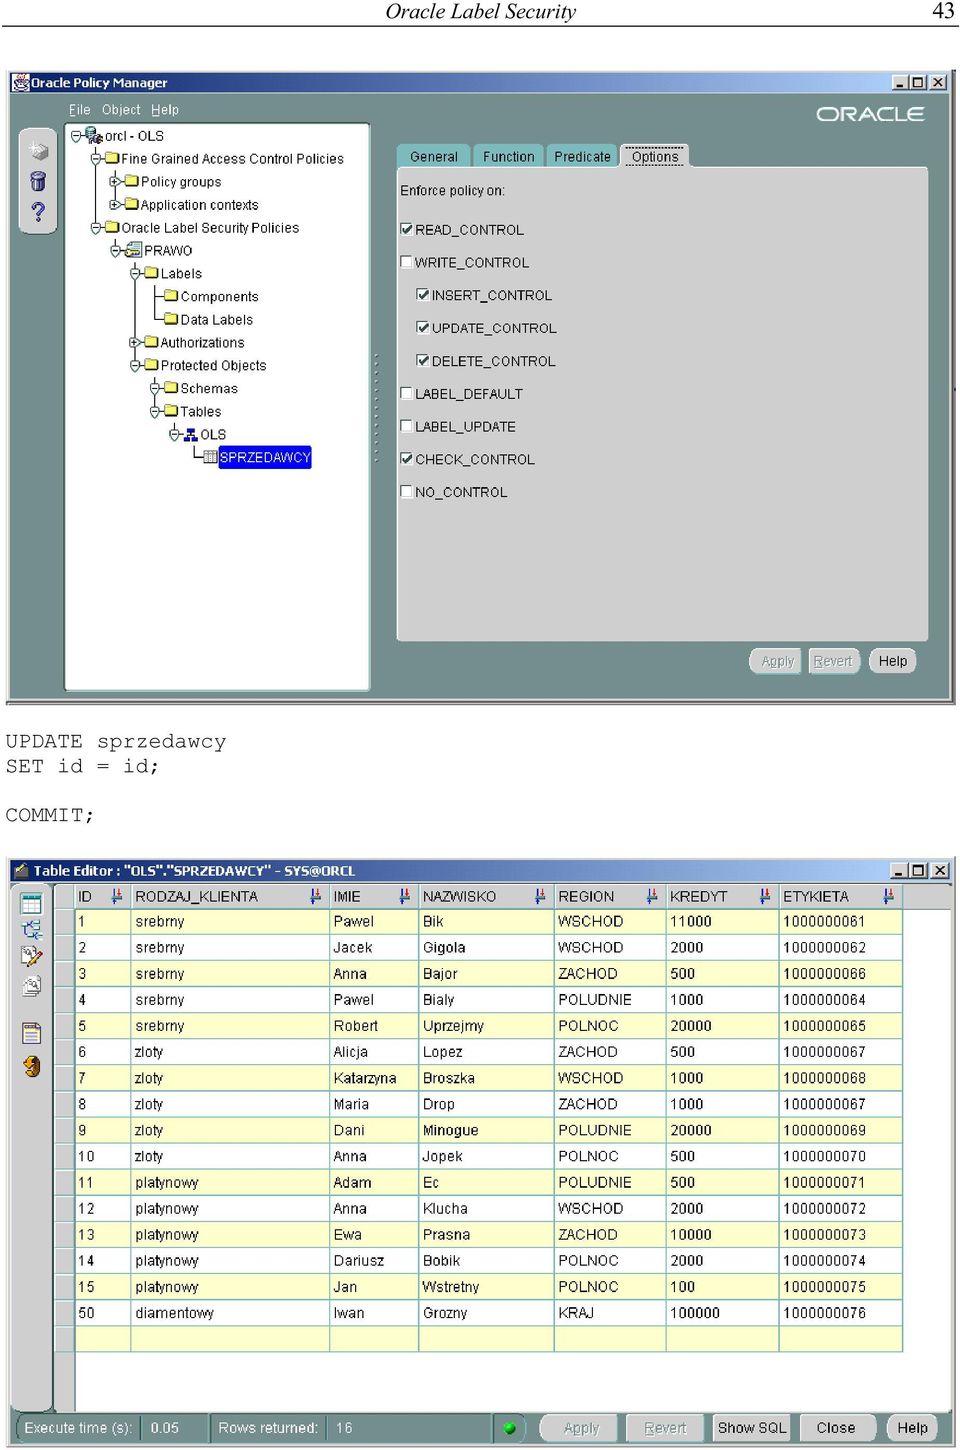Click the diamentowy cell in table
Image resolution: width=960 pixels, height=1450 pixels.
point(230,1313)
